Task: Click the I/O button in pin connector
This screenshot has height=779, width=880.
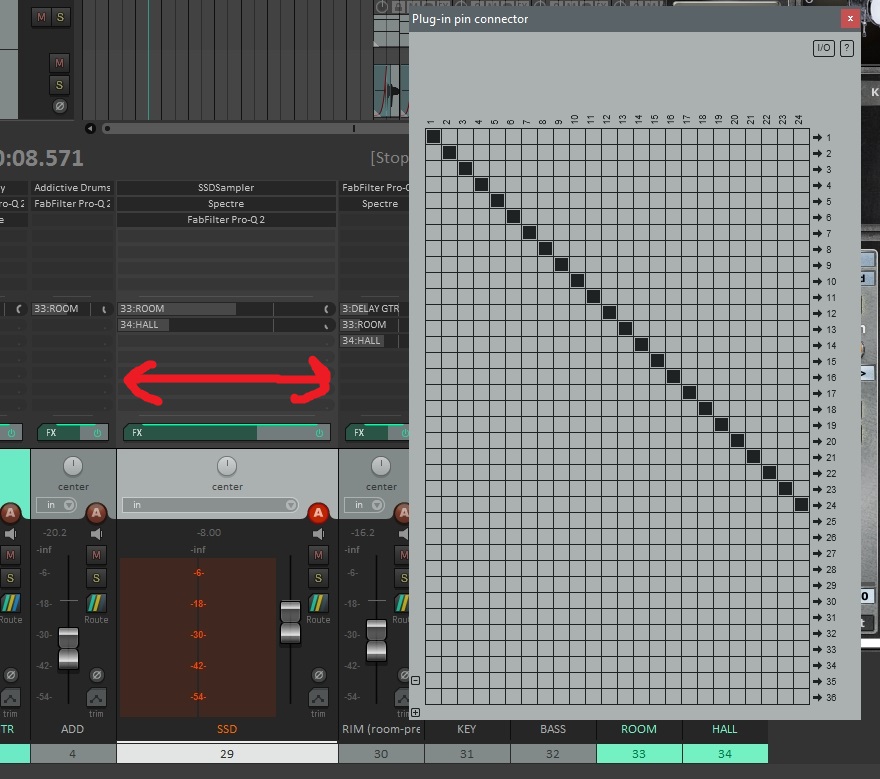Action: [823, 48]
